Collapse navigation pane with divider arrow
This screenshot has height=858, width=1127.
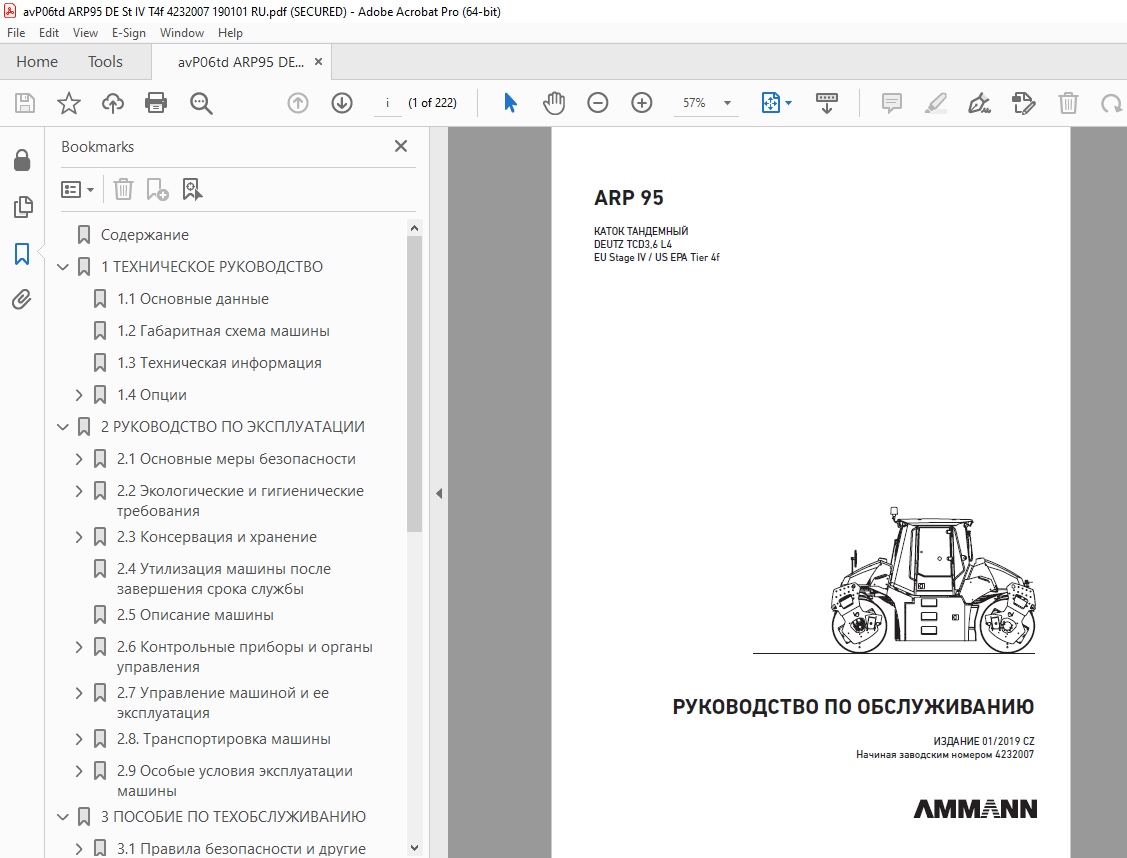point(438,494)
